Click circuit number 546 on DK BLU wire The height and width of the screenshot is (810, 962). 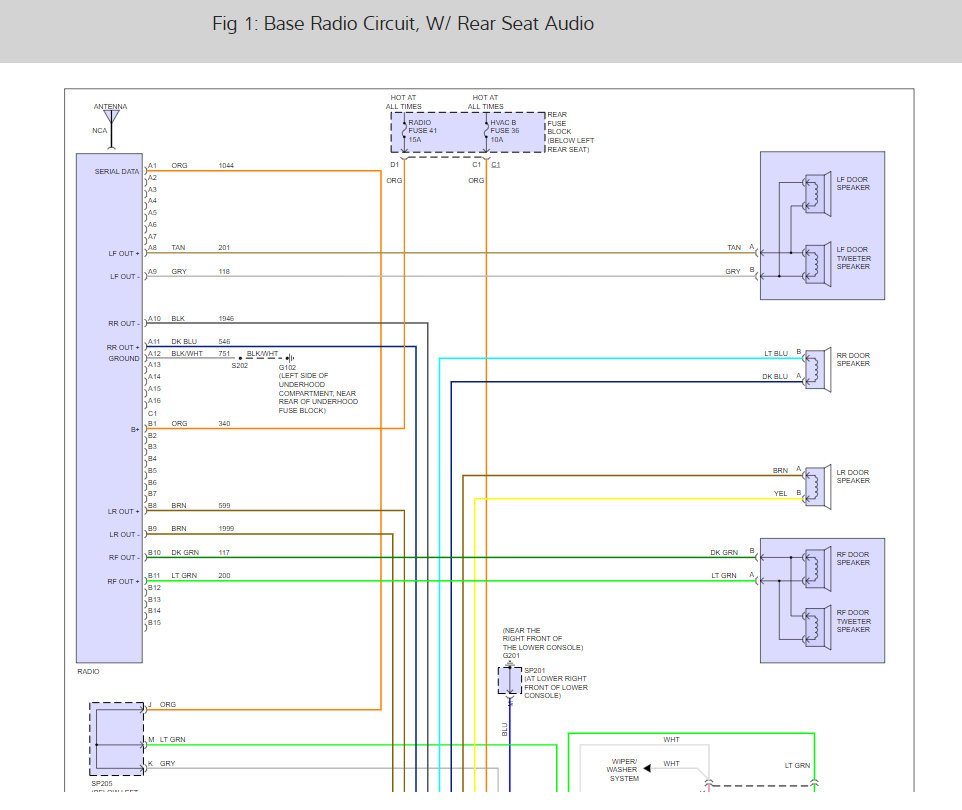point(224,342)
